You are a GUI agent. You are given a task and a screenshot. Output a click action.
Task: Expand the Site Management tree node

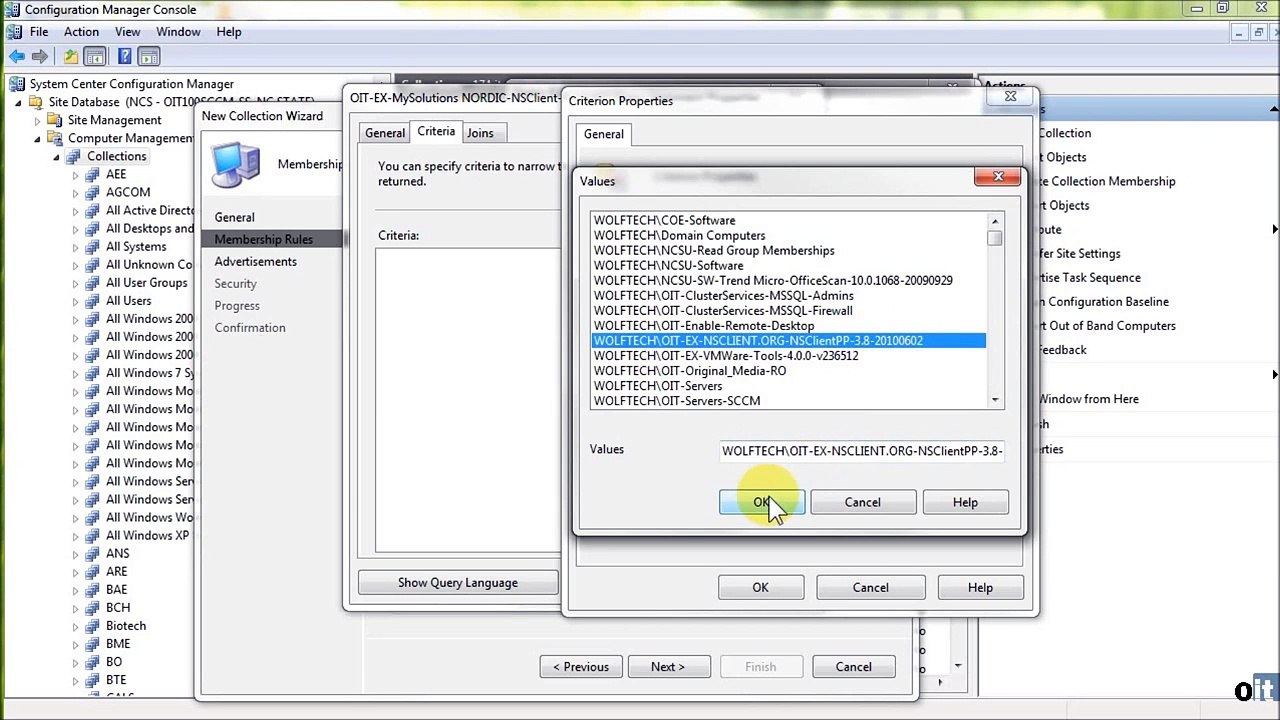[x=38, y=120]
